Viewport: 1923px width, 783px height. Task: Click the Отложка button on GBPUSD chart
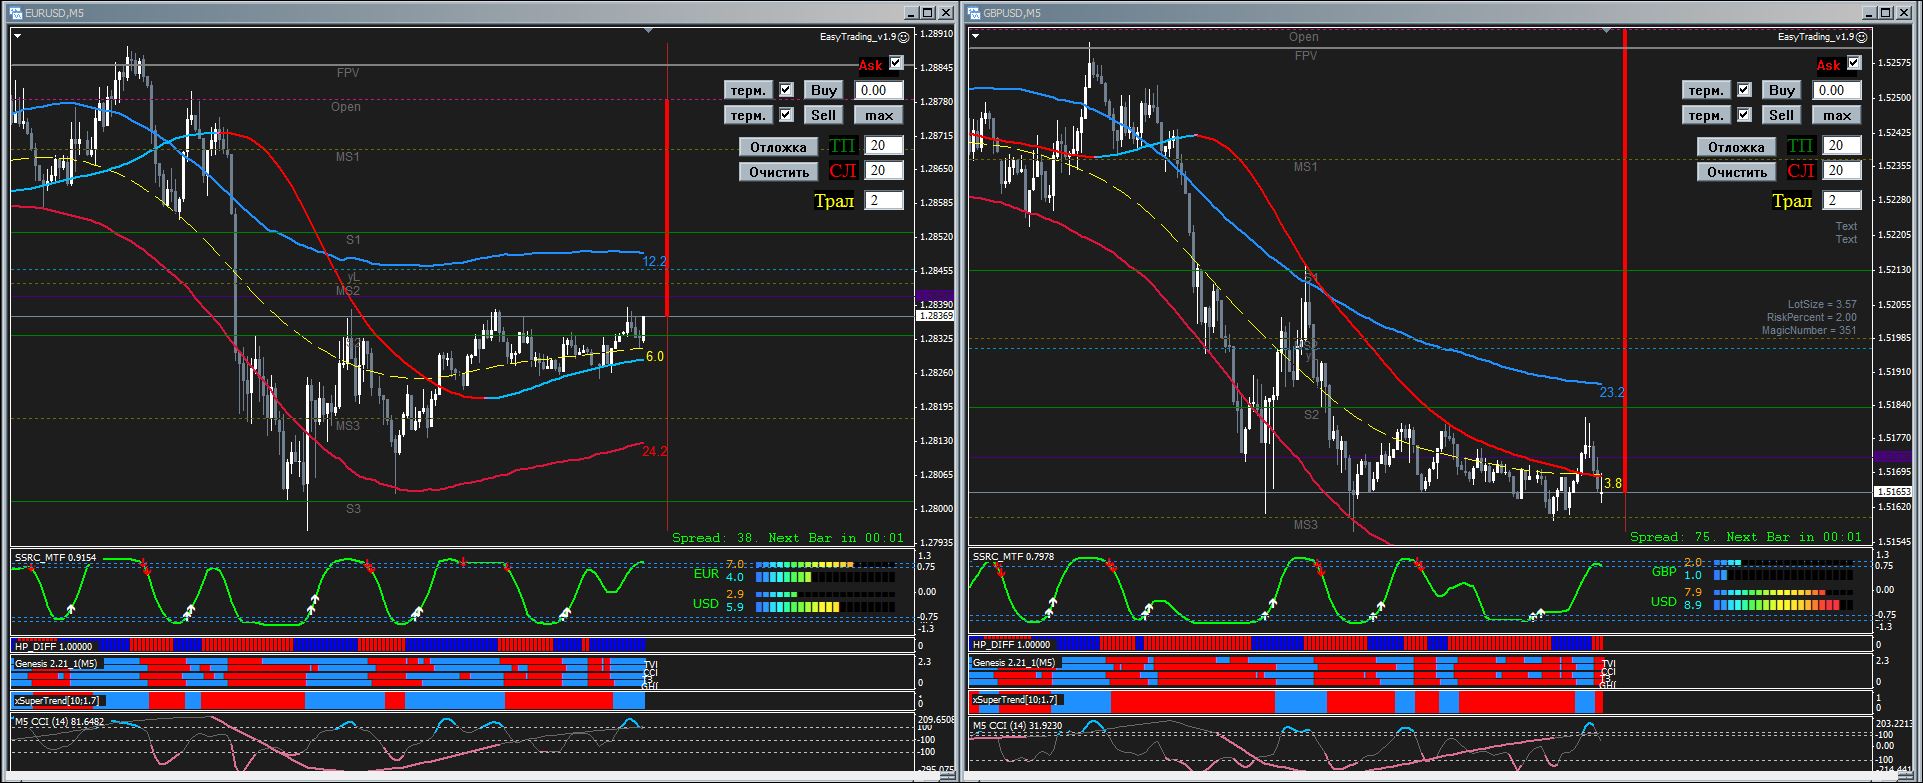1736,147
